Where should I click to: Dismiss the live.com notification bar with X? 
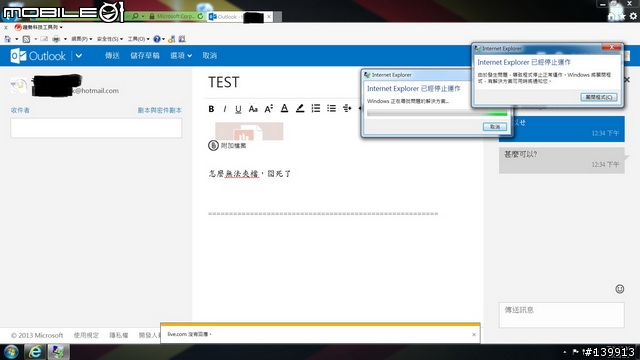click(x=474, y=335)
